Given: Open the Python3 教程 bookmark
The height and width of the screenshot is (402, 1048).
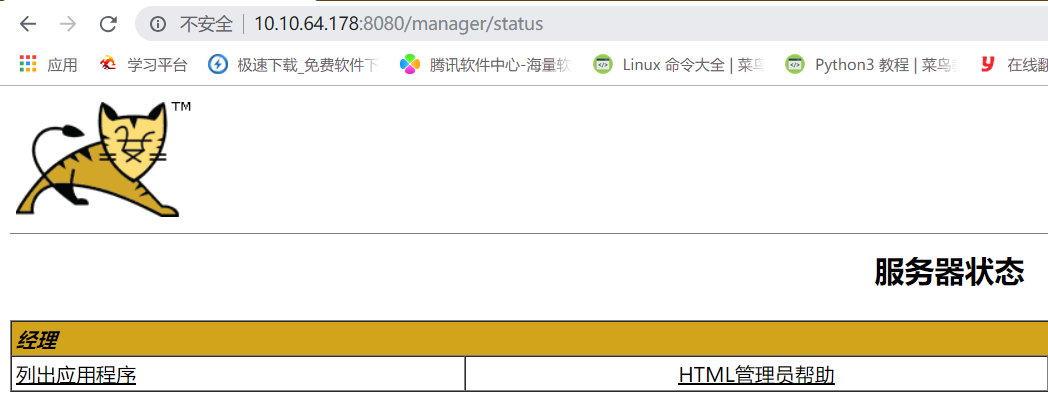Looking at the screenshot, I should [872, 64].
